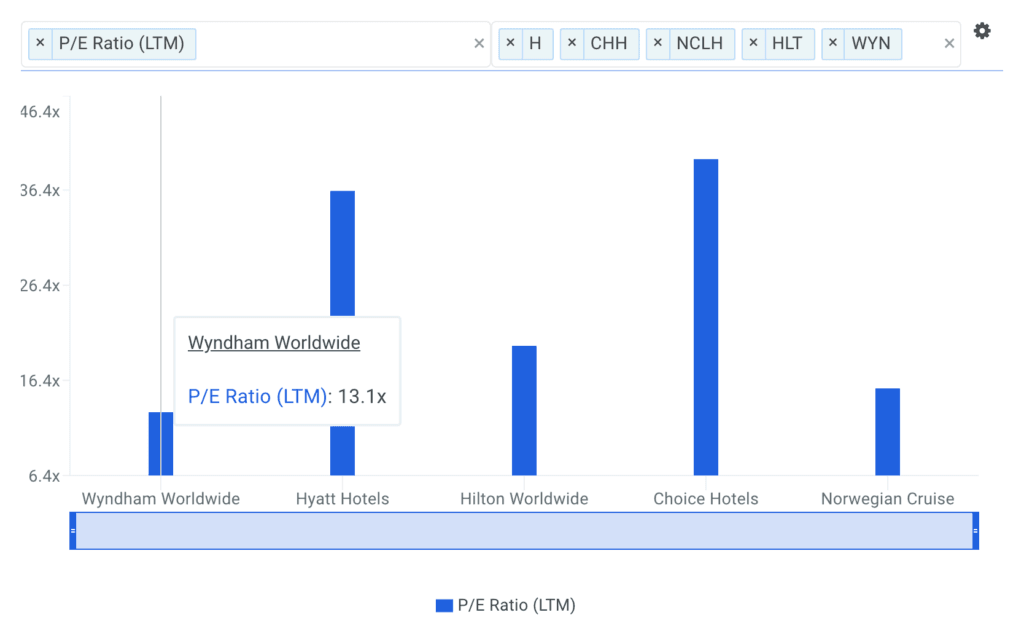Click the Norwegian Cruise bar
This screenshot has width=1024, height=634.
[887, 431]
